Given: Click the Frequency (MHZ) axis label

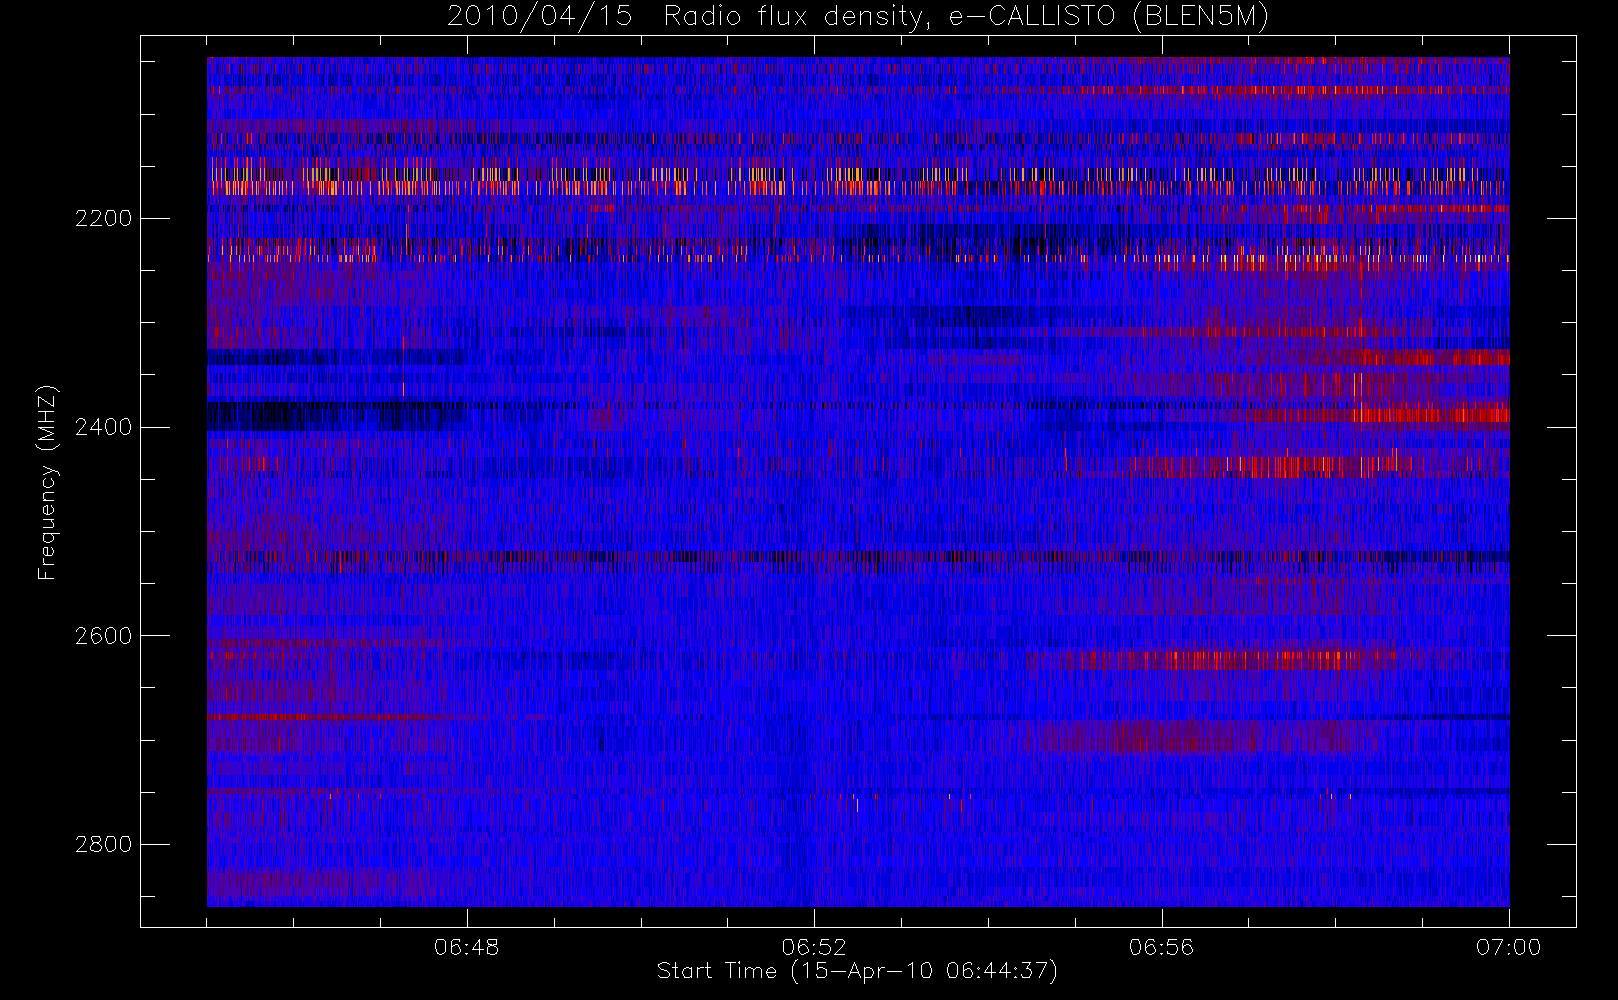Looking at the screenshot, I should coord(47,483).
